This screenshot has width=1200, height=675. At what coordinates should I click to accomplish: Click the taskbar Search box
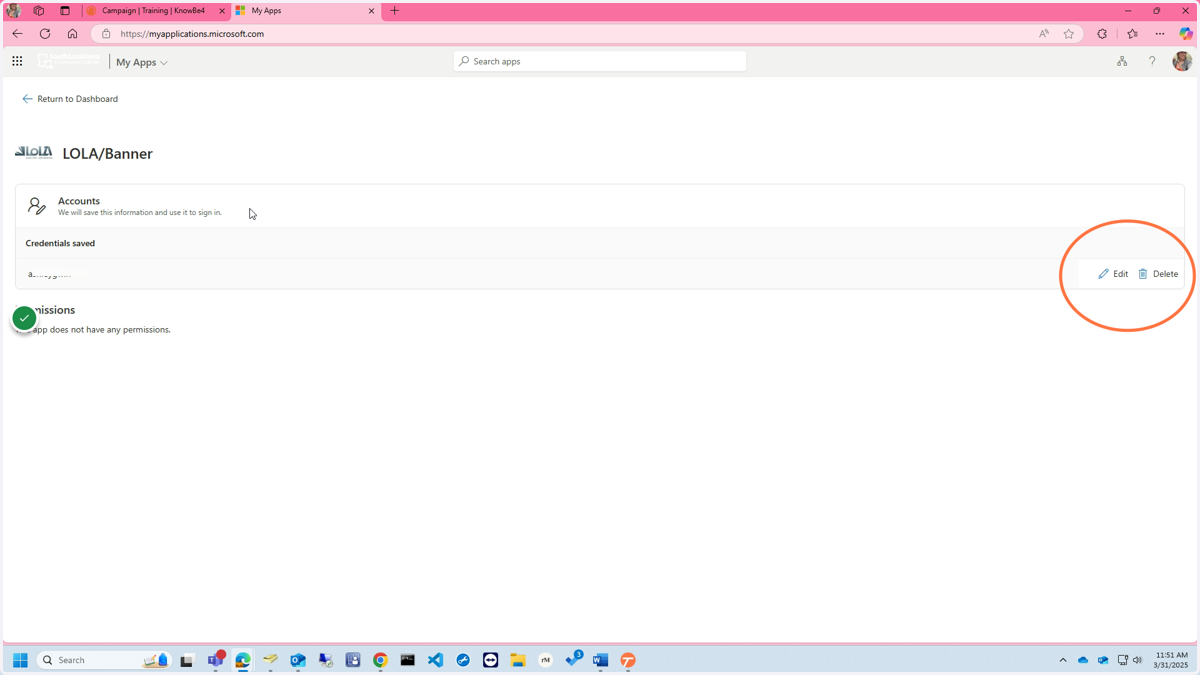pyautogui.click(x=104, y=660)
